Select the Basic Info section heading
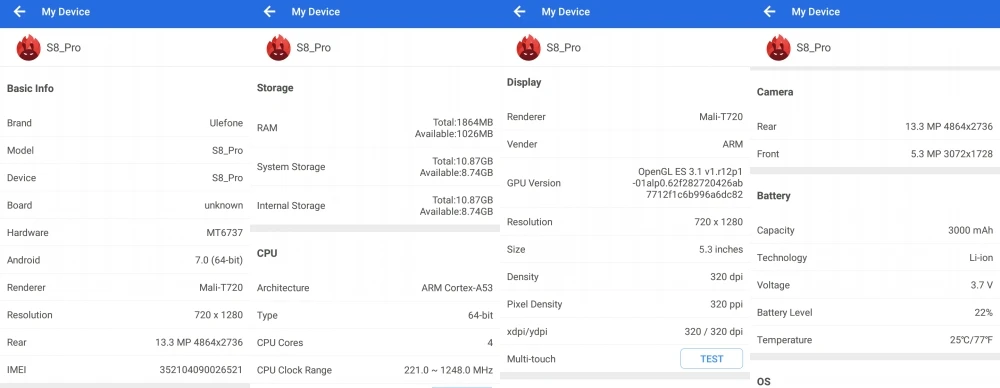Screen dimensions: 1000x388 coord(30,89)
